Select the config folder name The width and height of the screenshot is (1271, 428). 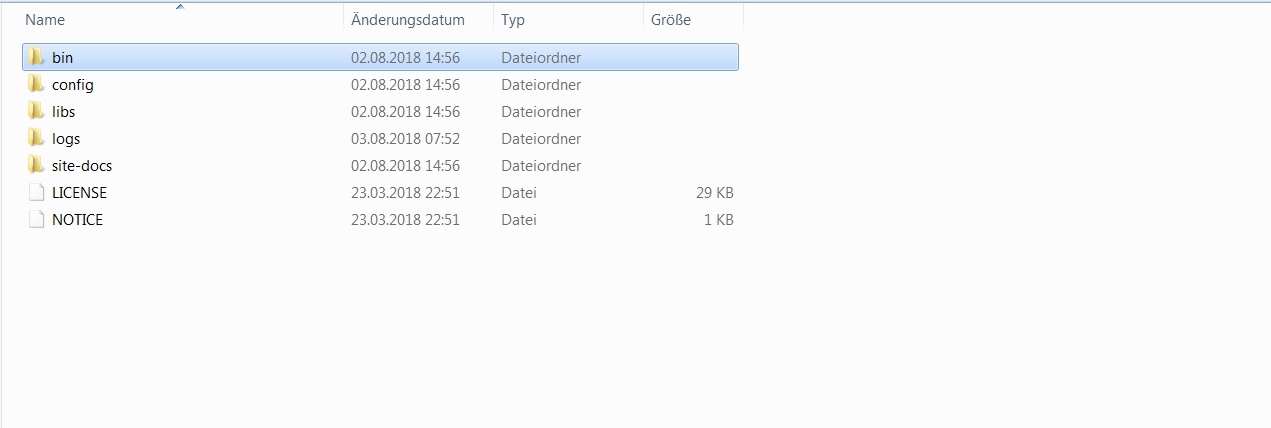coord(73,85)
